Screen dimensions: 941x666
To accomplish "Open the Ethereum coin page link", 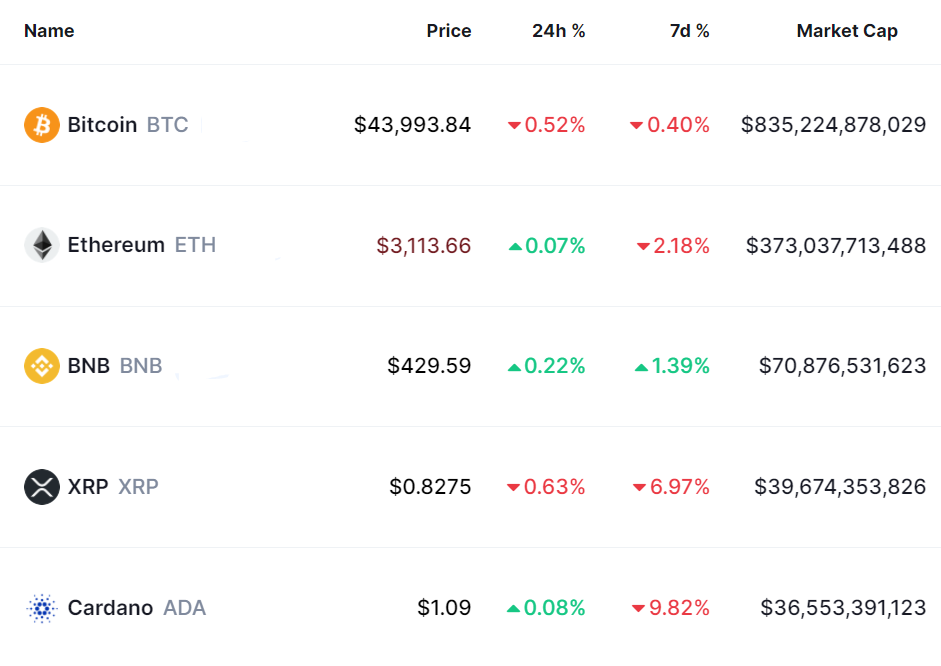I will (x=116, y=245).
